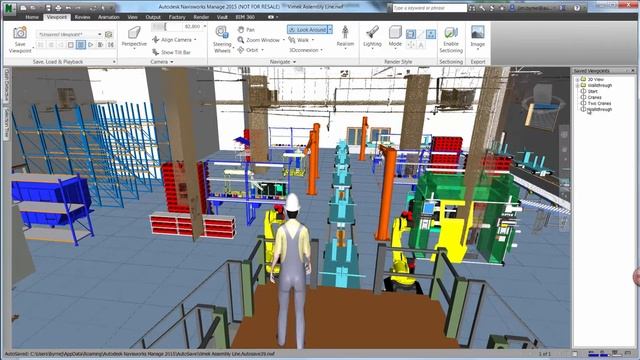The width and height of the screenshot is (640, 360).
Task: Open the Output ribbon tab
Action: coord(153,17)
